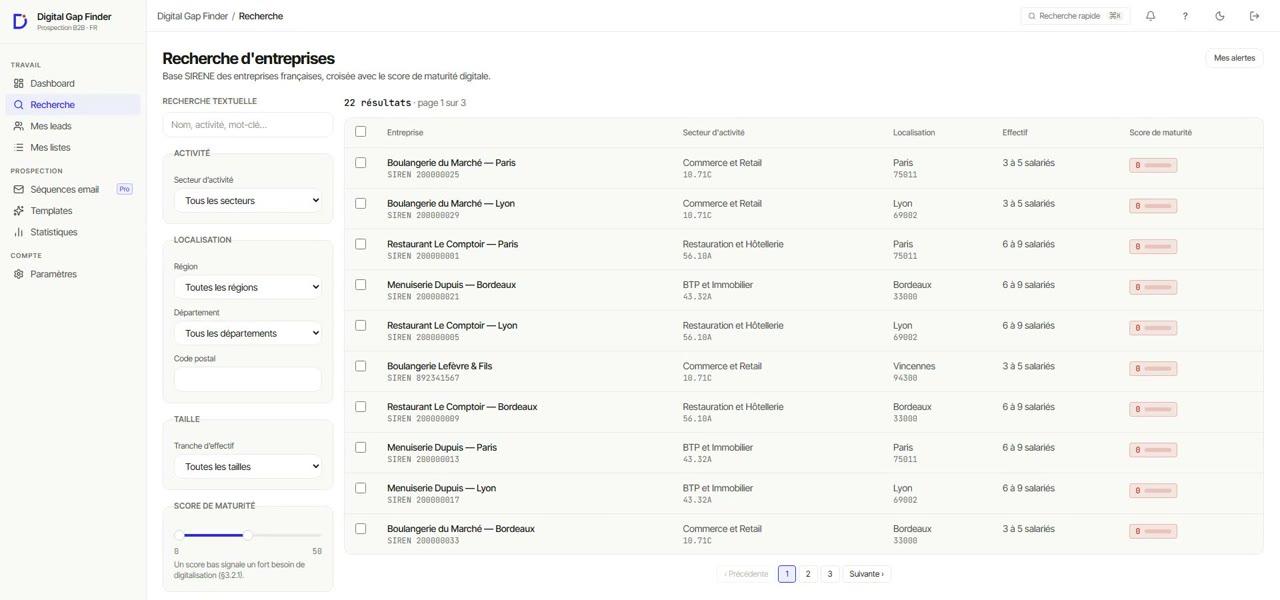
Task: Click the Templates sparkle icon
Action: tap(18, 211)
